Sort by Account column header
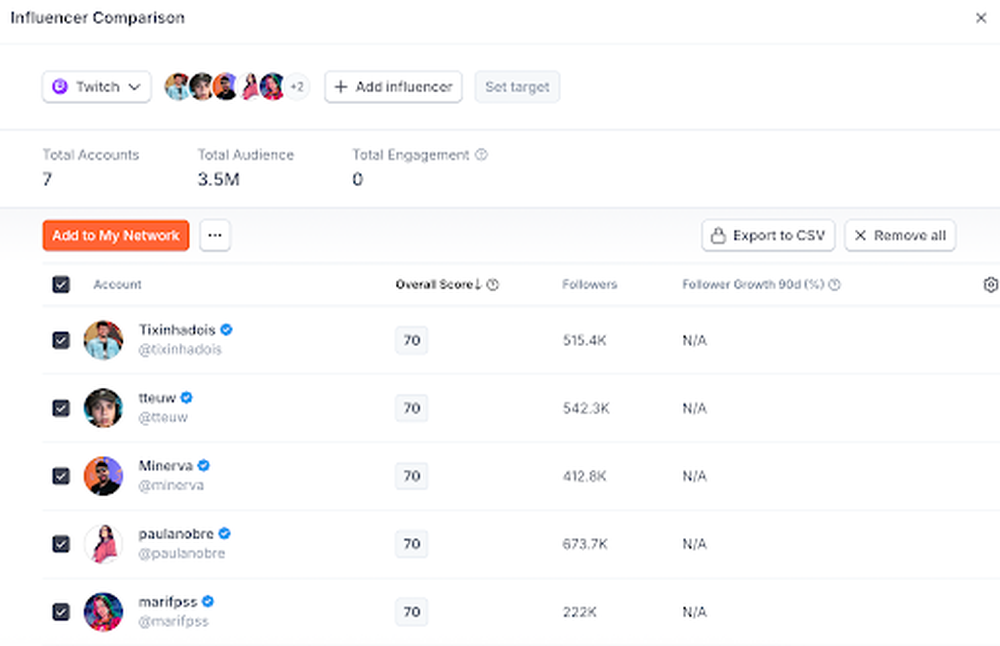This screenshot has height=646, width=1000. 117,284
